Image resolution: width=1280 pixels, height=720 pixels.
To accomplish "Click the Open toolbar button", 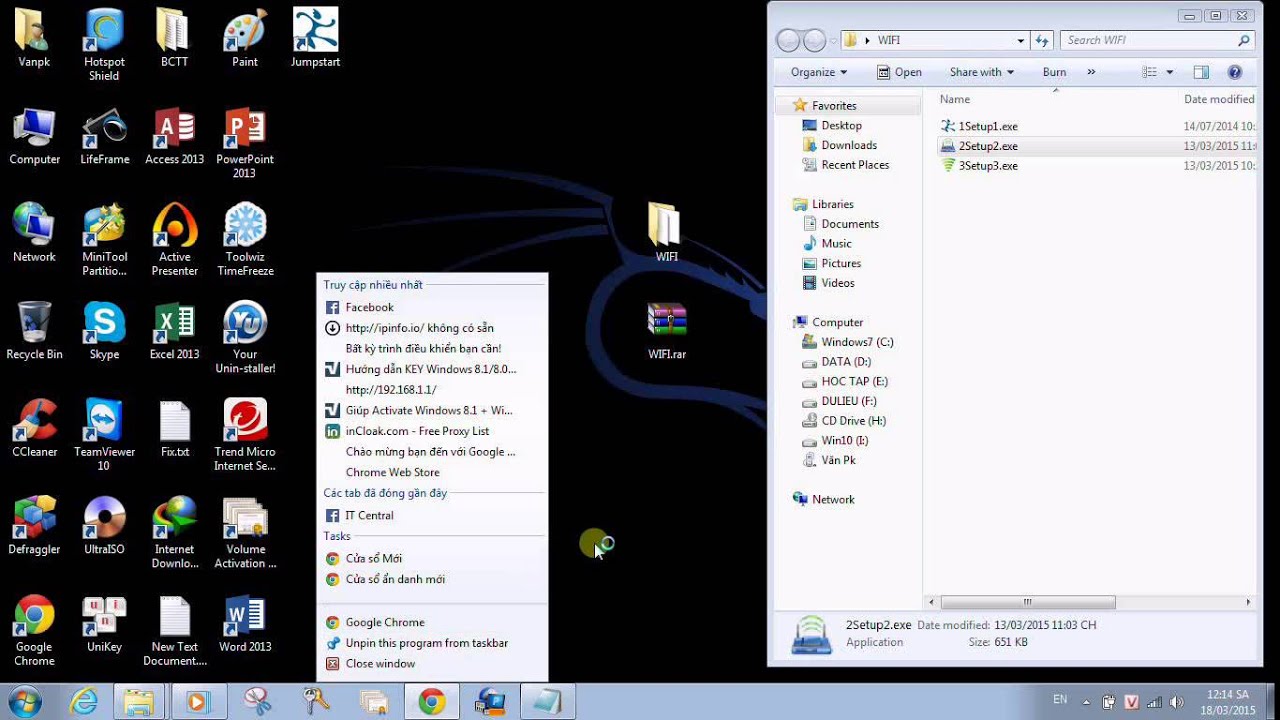I will coord(899,72).
